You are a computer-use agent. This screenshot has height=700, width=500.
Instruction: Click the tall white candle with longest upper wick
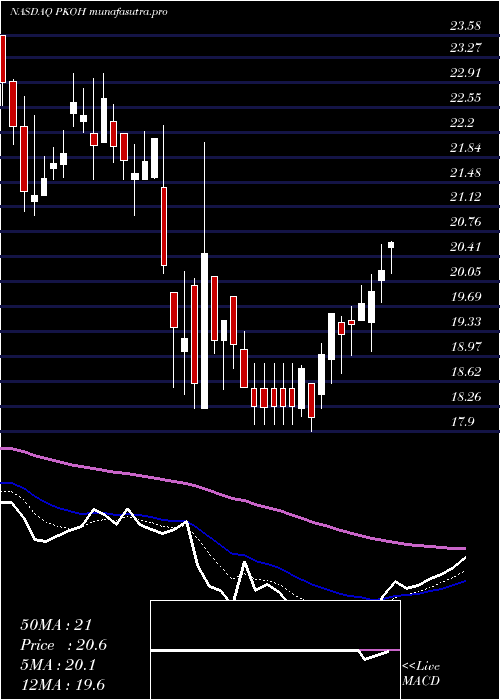click(204, 330)
